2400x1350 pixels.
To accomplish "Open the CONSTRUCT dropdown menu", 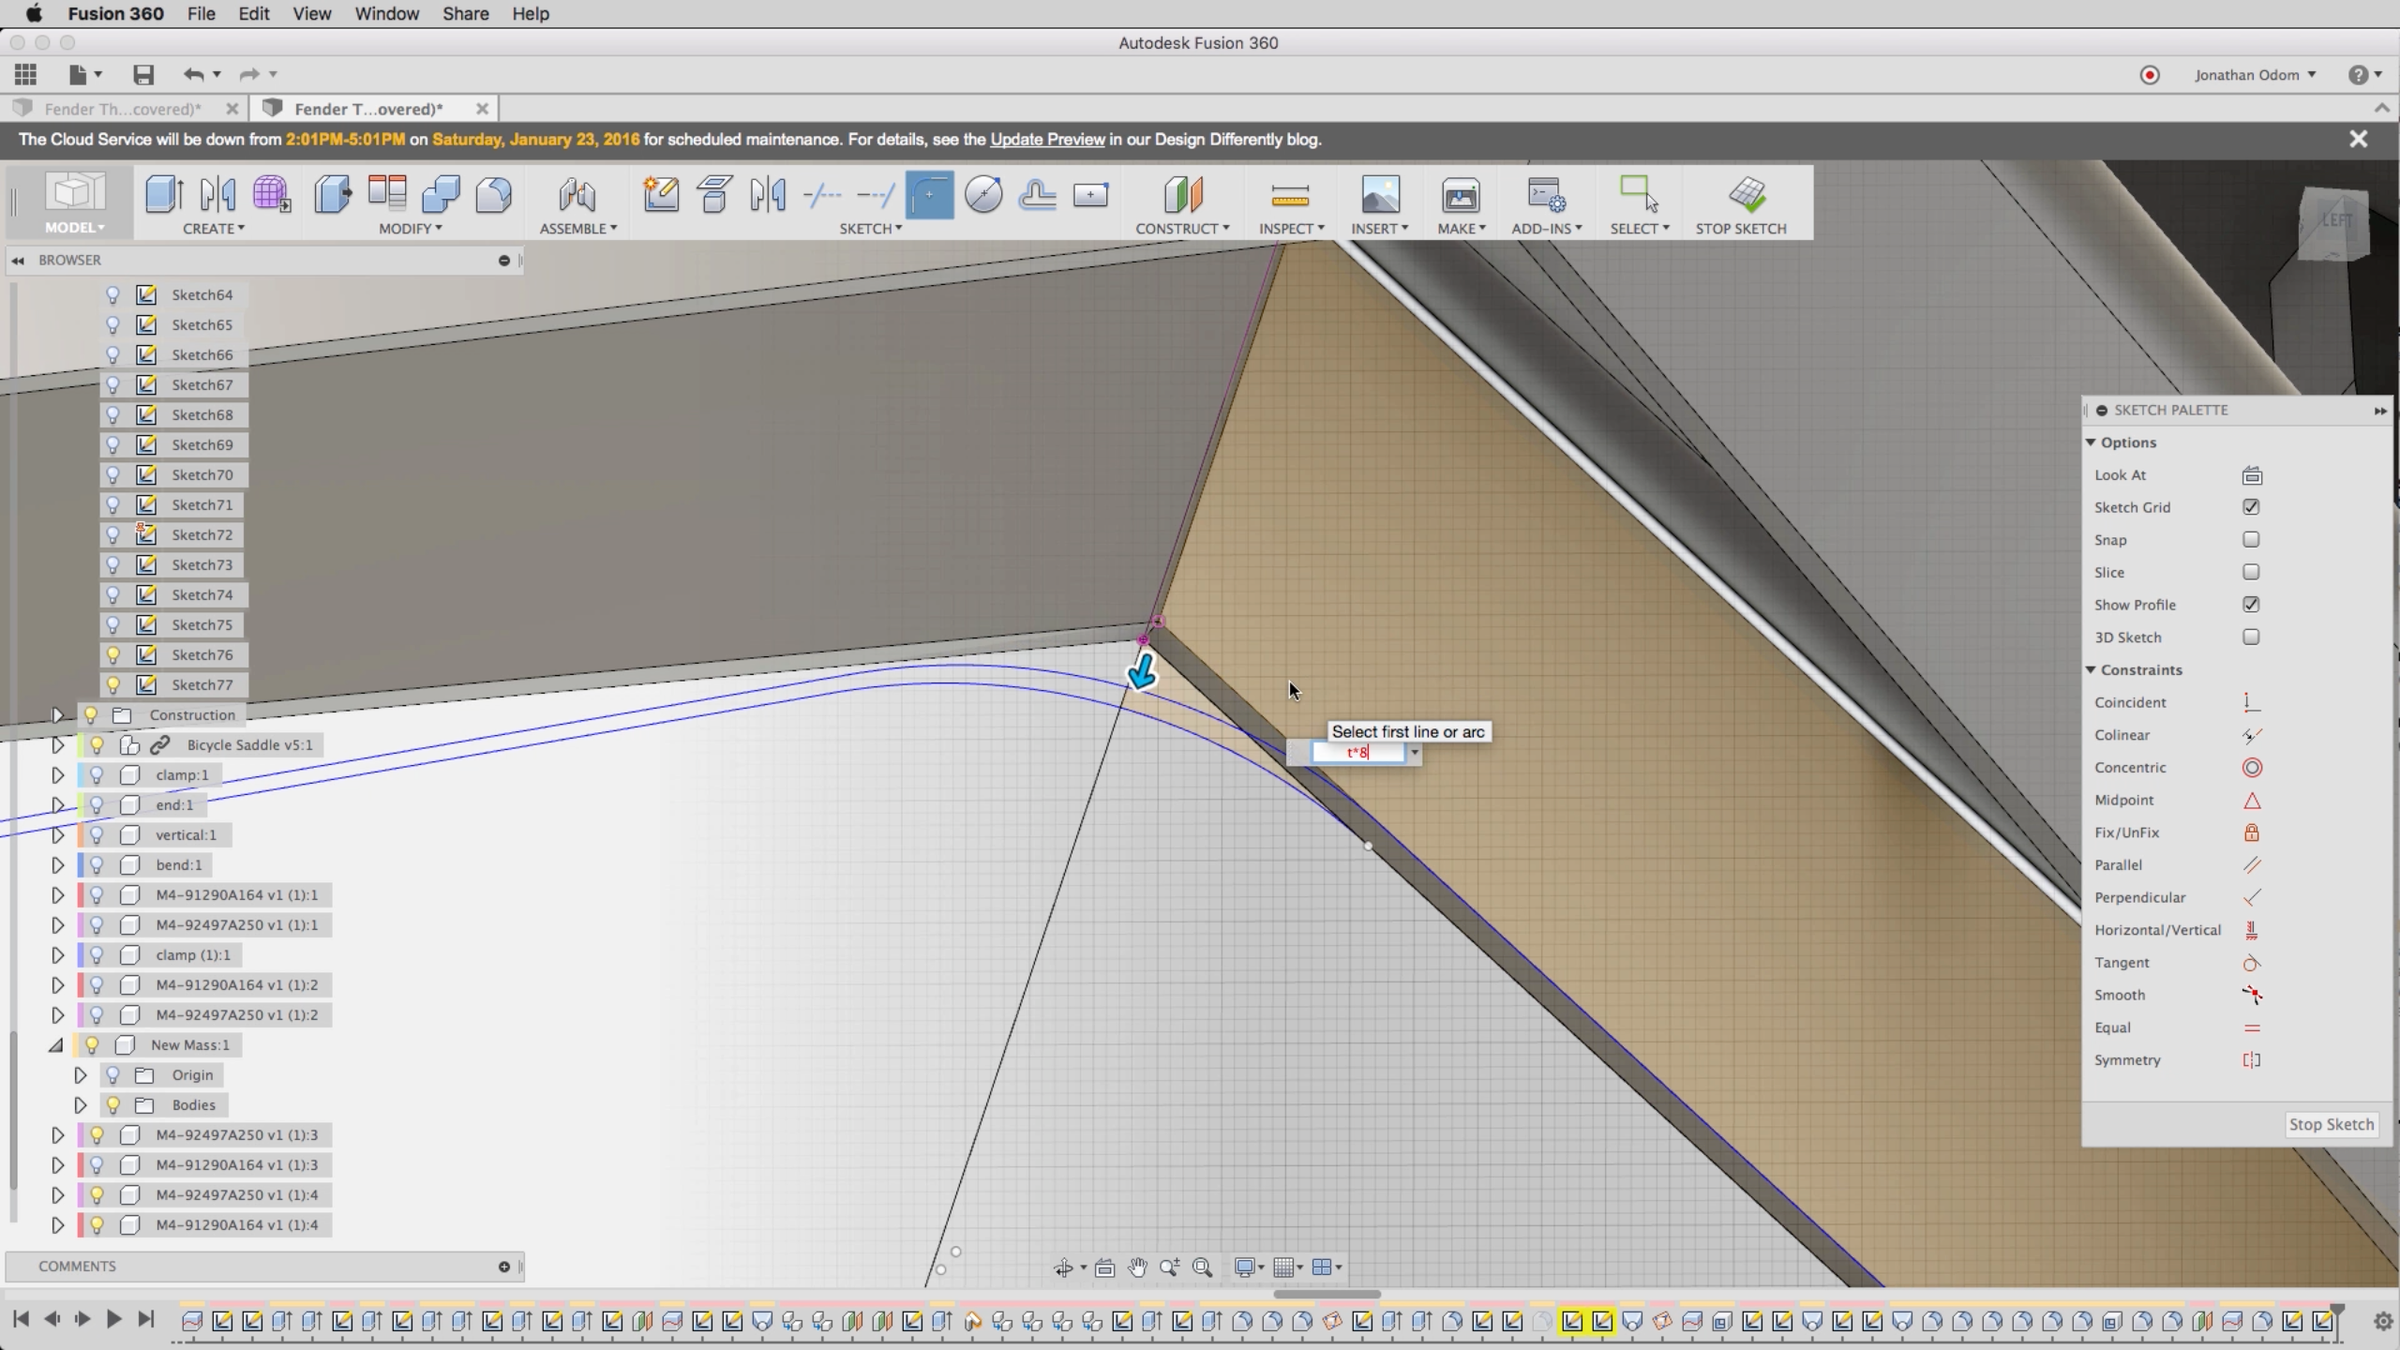I will pyautogui.click(x=1181, y=229).
